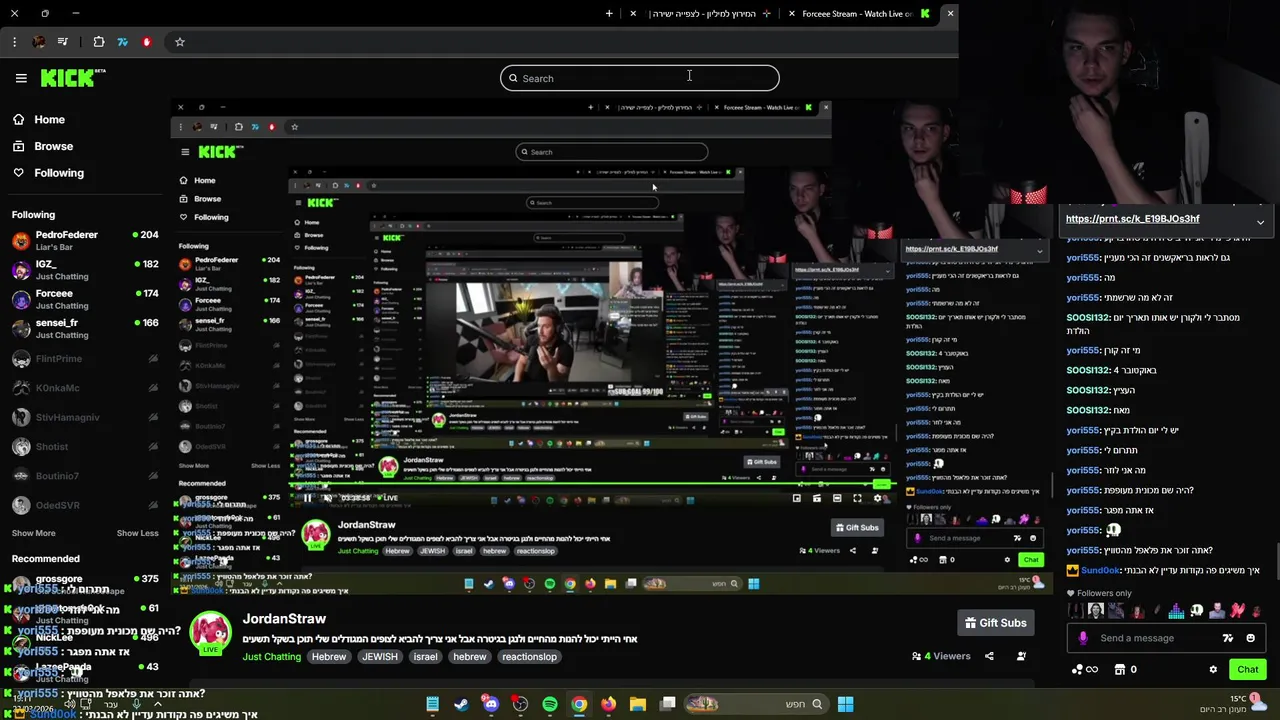This screenshot has height=720, width=1280.
Task: Select the JEWISH tag
Action: pyautogui.click(x=380, y=657)
